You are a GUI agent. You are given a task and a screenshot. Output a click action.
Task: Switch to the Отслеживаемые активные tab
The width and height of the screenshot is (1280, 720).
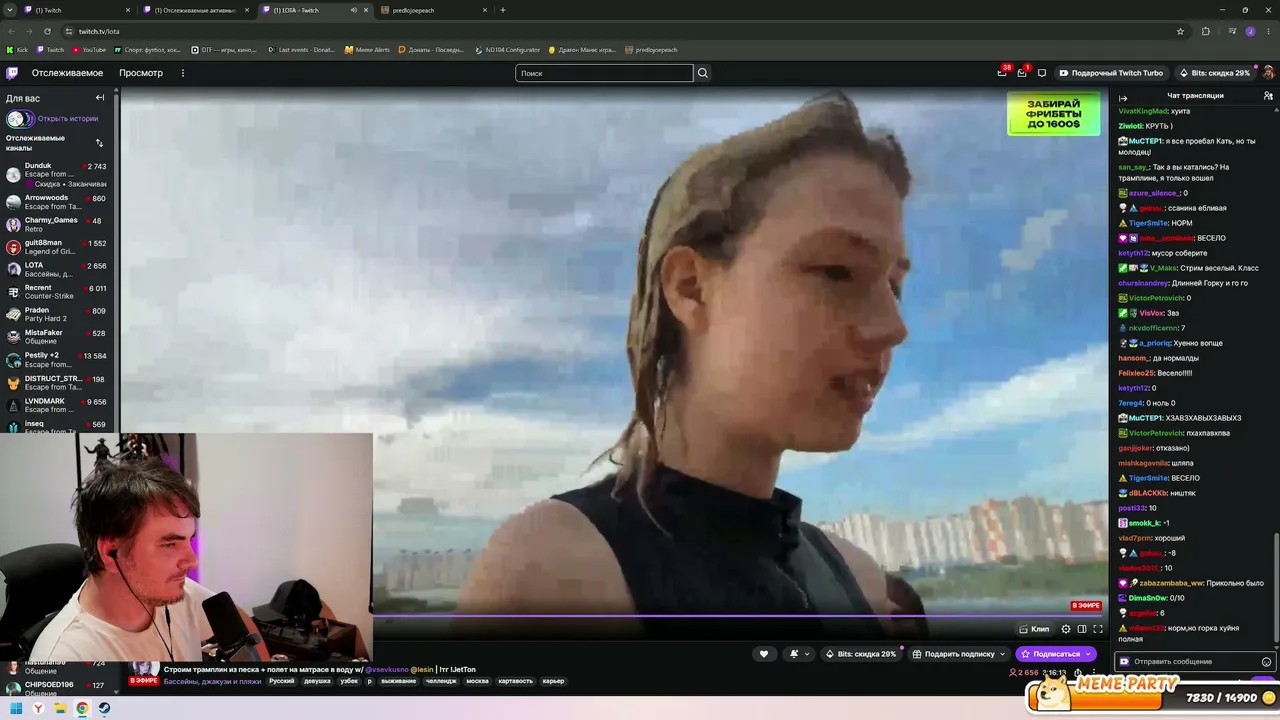point(197,10)
